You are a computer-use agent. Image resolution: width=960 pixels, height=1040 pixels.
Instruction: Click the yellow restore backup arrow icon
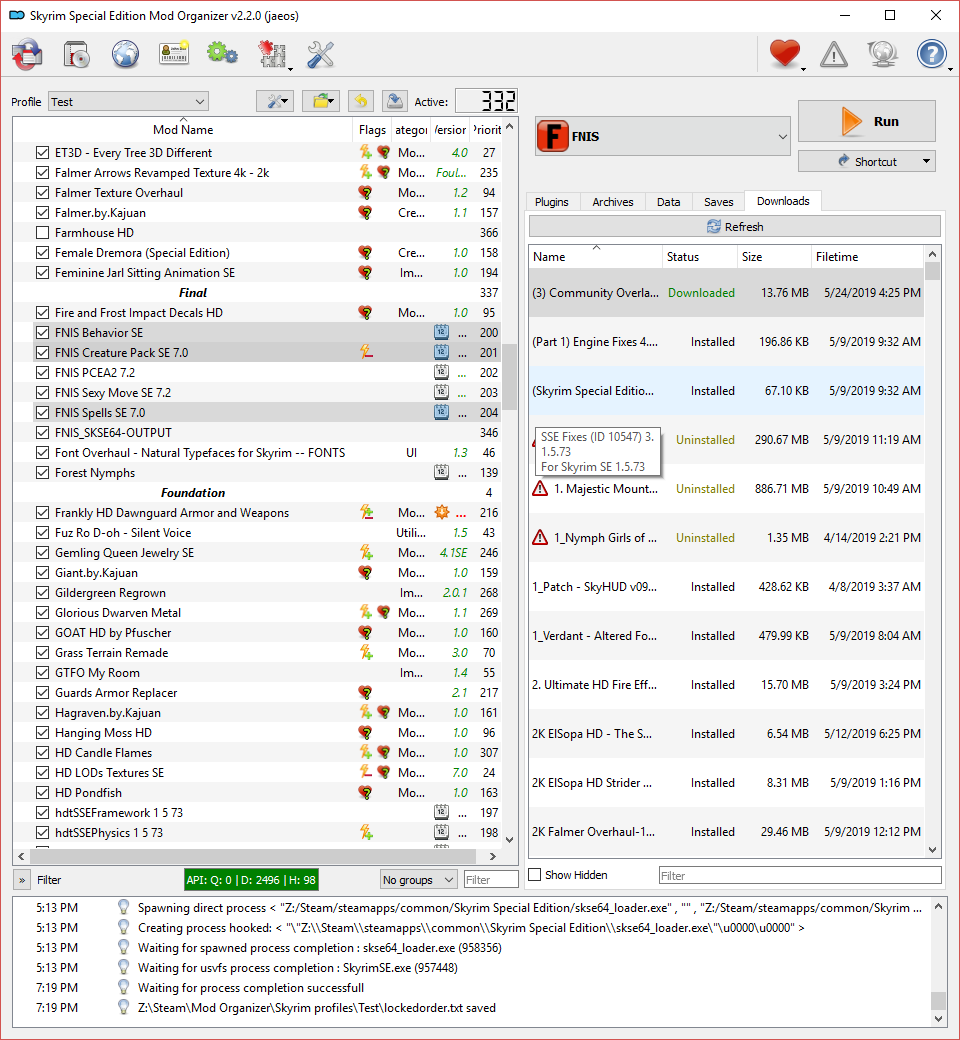[360, 101]
